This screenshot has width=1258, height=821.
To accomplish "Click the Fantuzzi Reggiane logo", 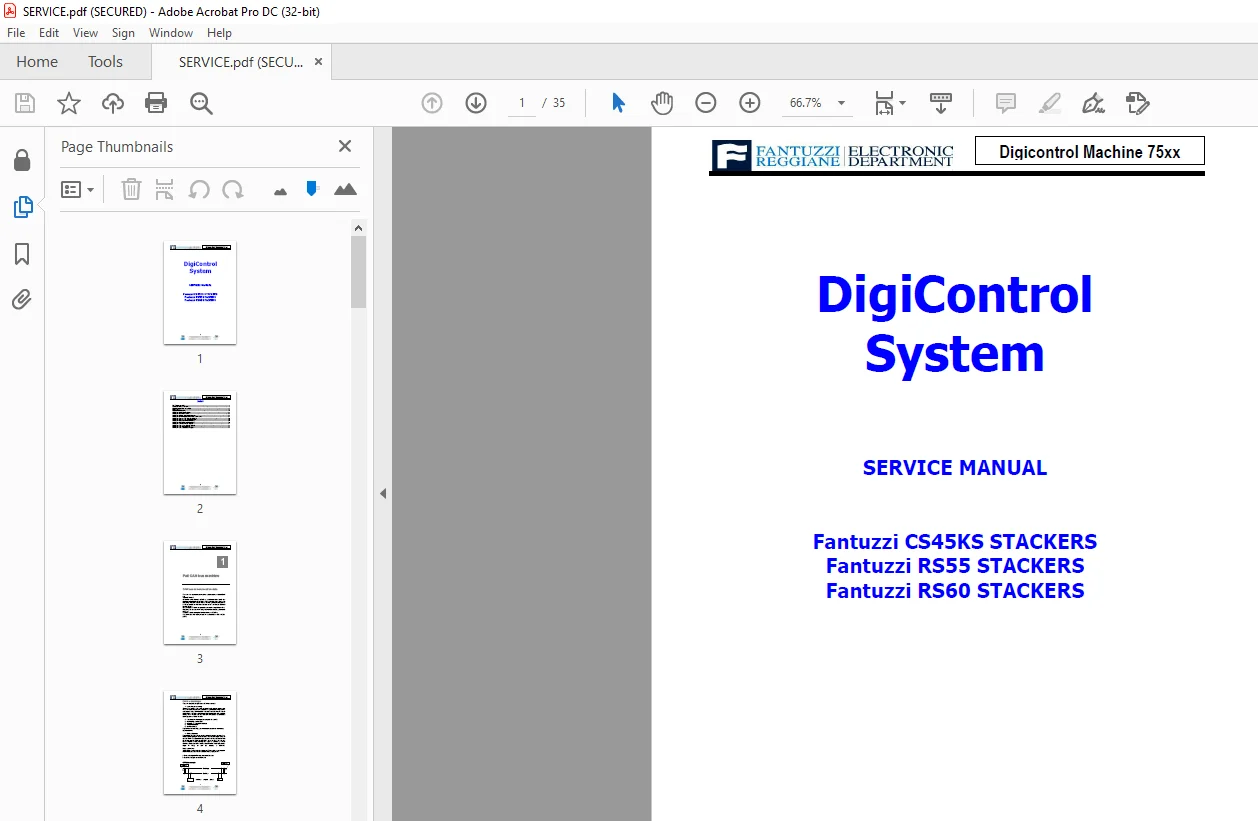I will pyautogui.click(x=832, y=156).
